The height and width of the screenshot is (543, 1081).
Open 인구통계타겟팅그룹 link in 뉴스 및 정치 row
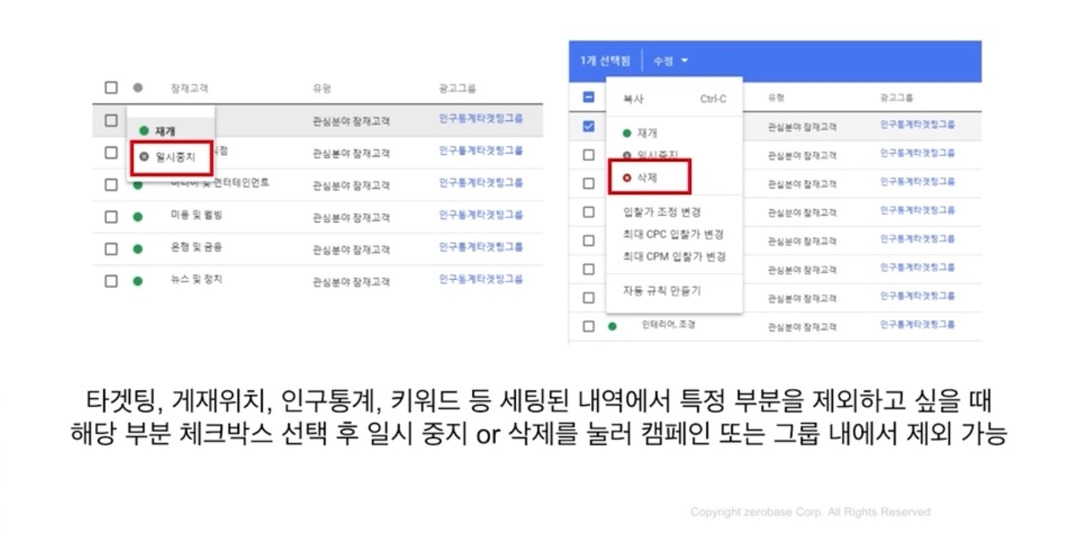[481, 279]
